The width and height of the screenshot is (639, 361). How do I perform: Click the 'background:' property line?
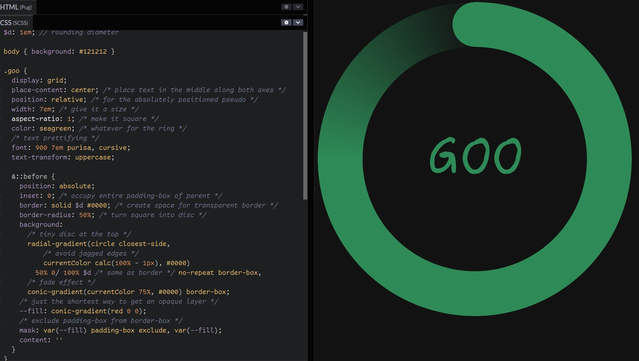pos(41,225)
